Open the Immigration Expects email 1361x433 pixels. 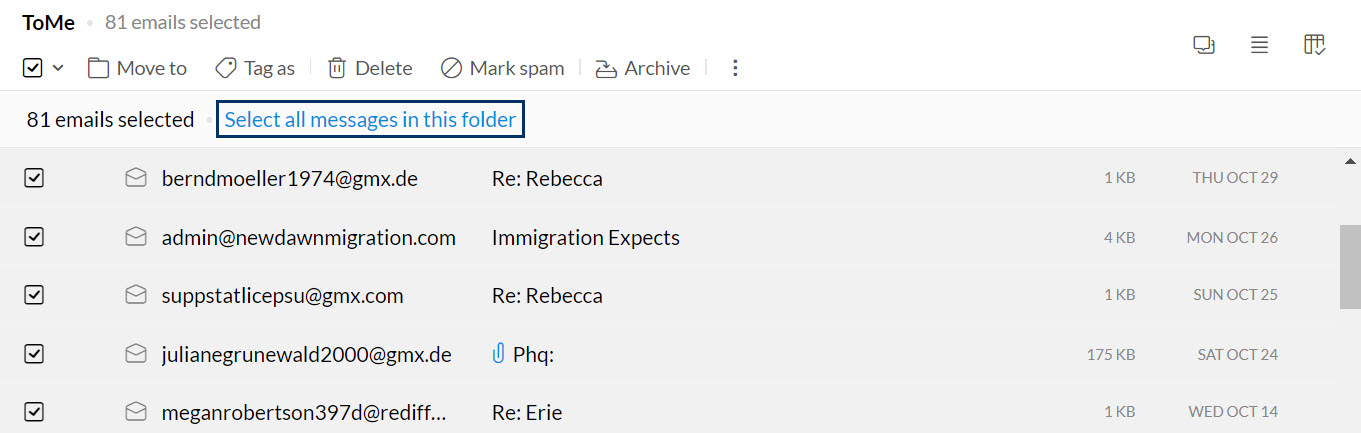pos(585,237)
